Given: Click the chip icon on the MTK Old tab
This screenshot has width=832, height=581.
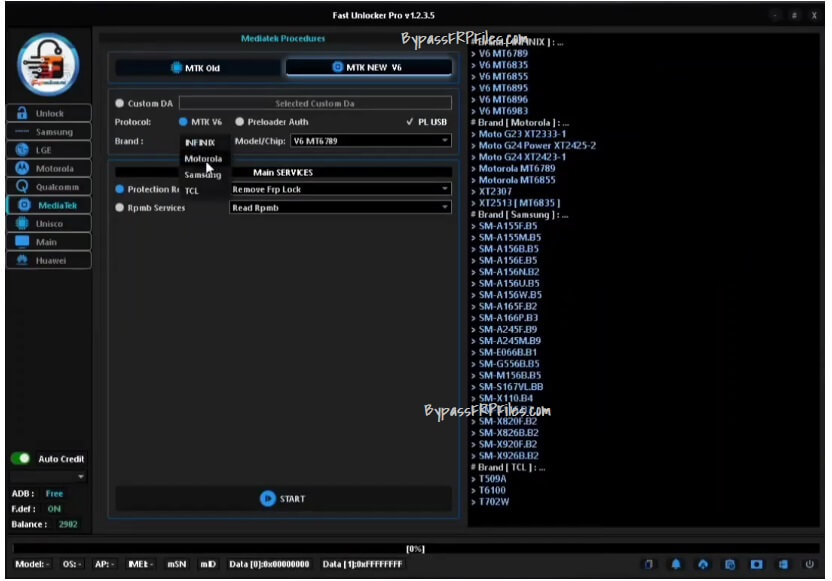Looking at the screenshot, I should (177, 68).
